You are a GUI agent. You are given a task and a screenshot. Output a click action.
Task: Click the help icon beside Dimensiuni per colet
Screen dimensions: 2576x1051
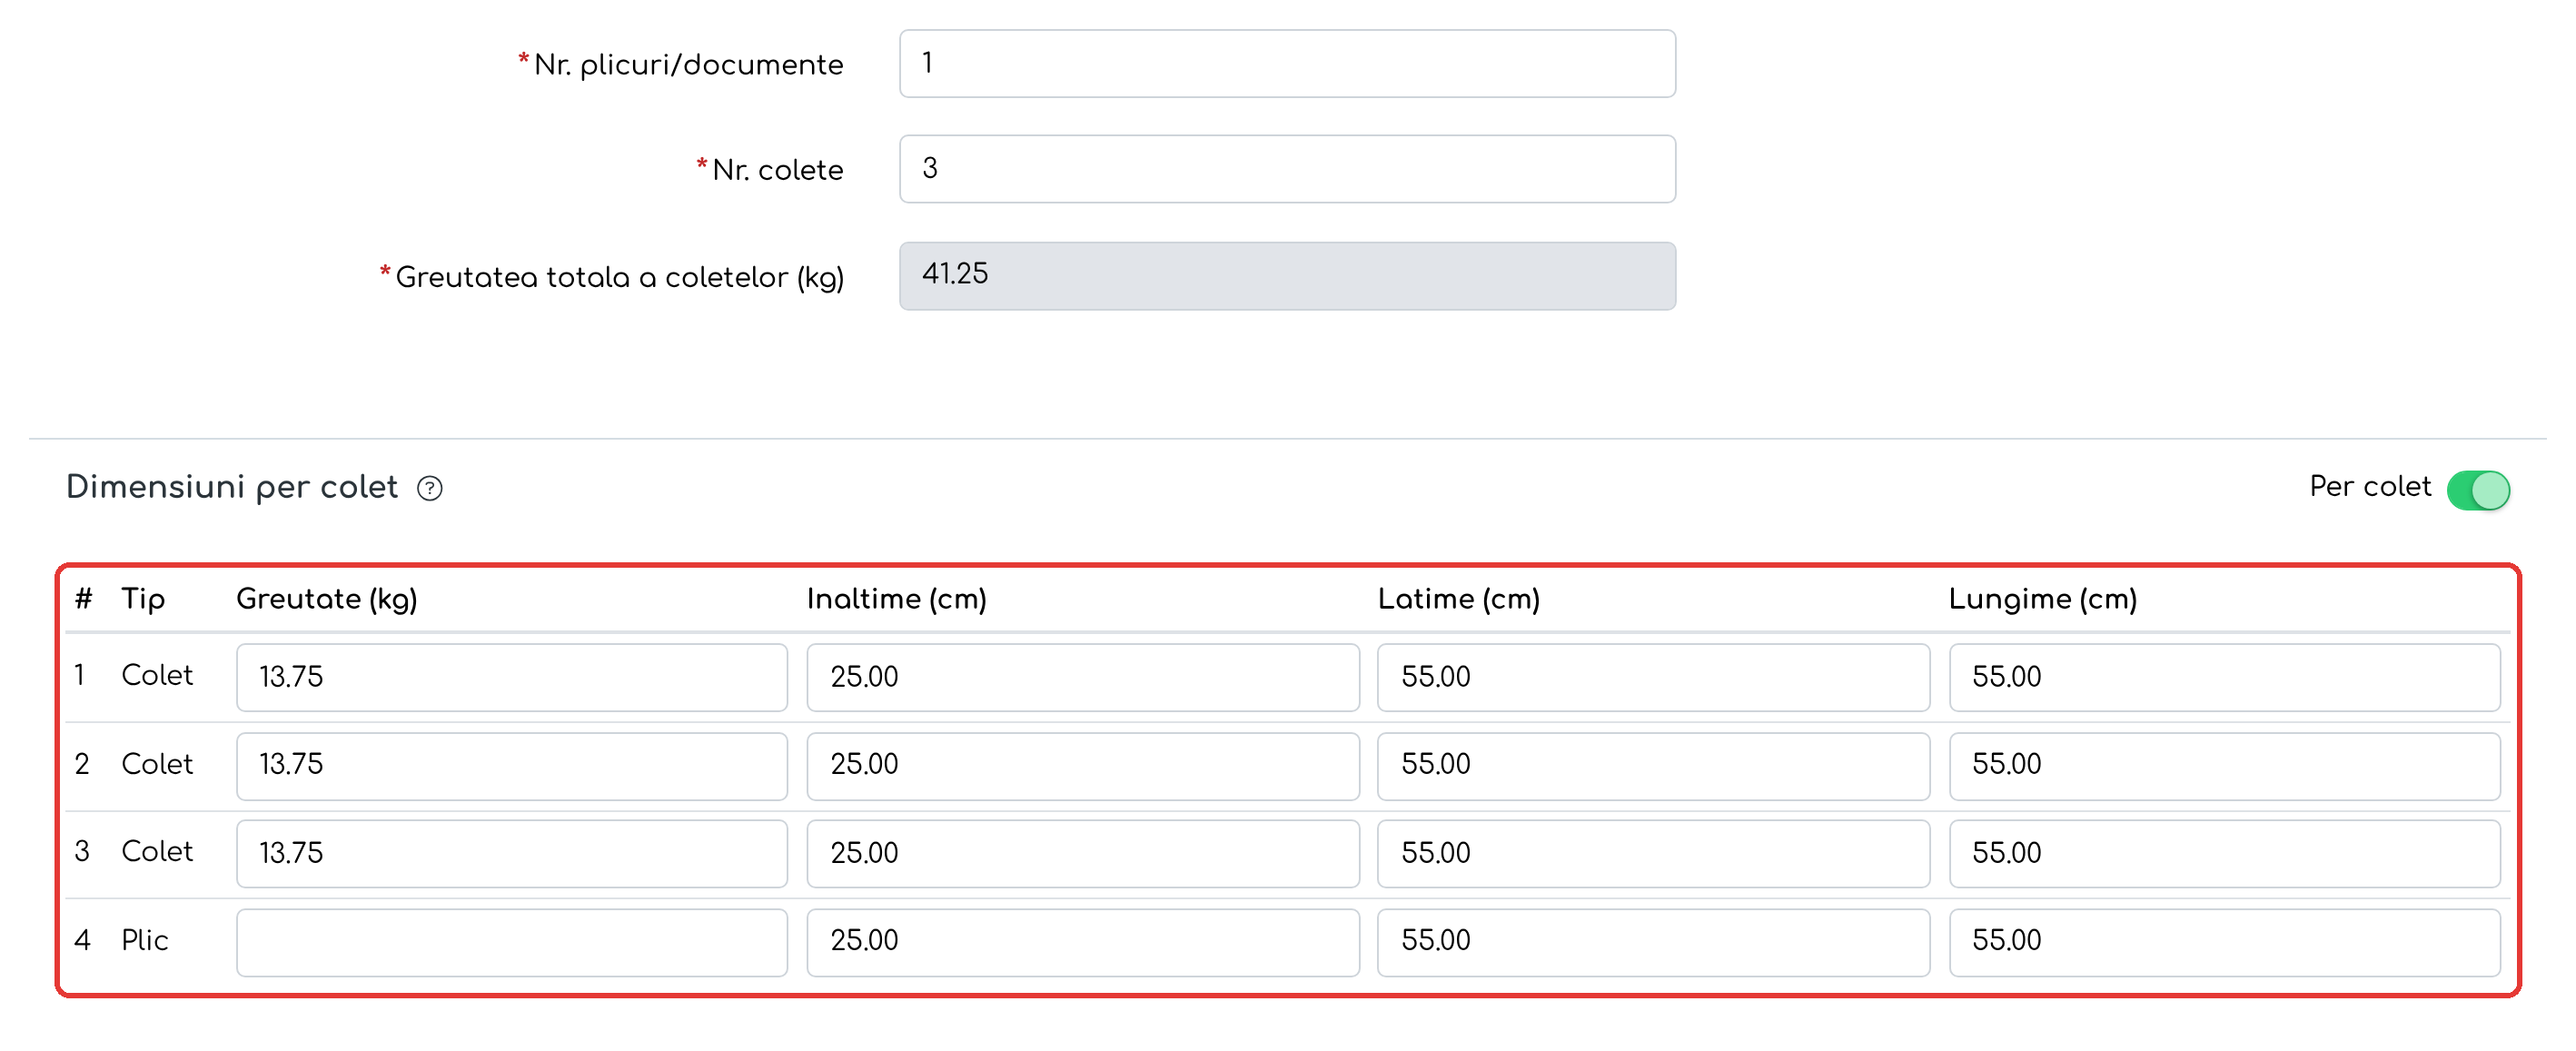click(430, 488)
